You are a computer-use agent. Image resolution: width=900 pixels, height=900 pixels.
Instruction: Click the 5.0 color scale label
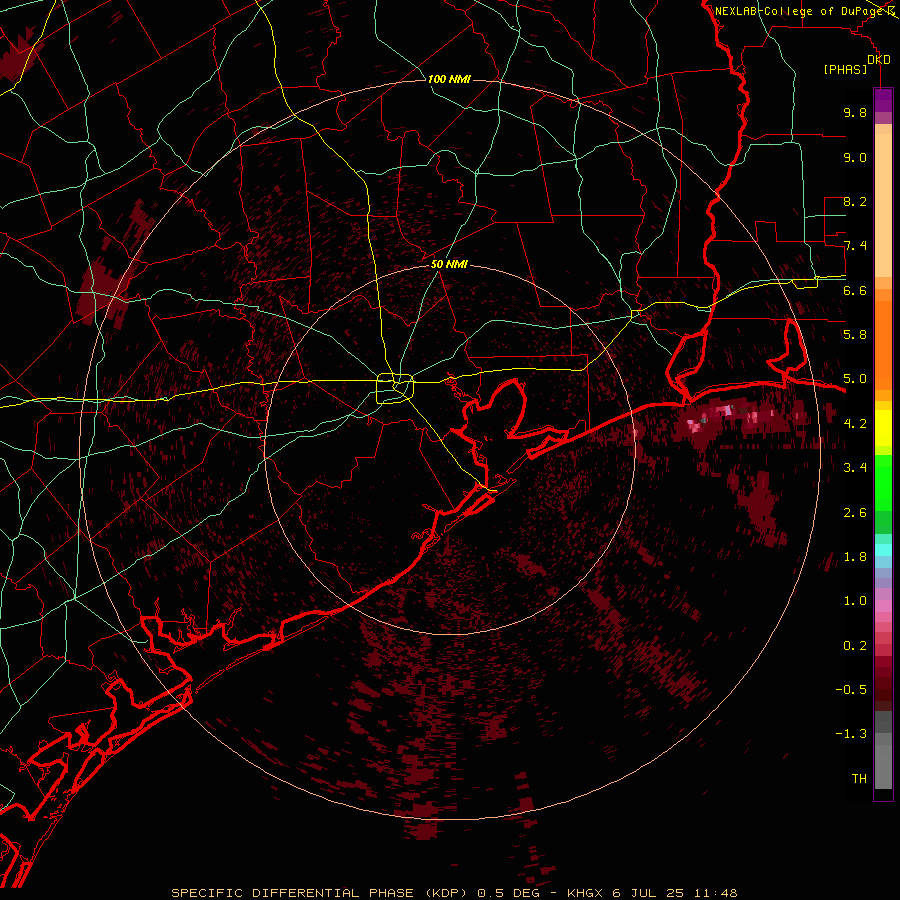pos(855,379)
